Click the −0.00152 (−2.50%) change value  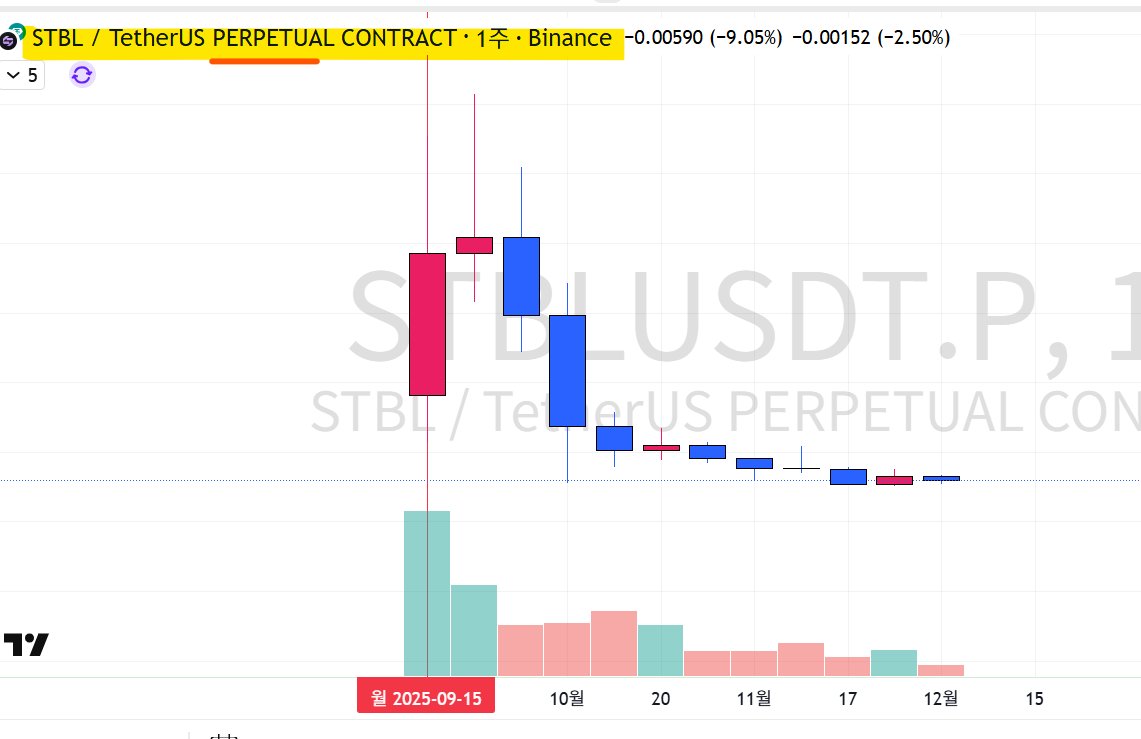pos(870,38)
